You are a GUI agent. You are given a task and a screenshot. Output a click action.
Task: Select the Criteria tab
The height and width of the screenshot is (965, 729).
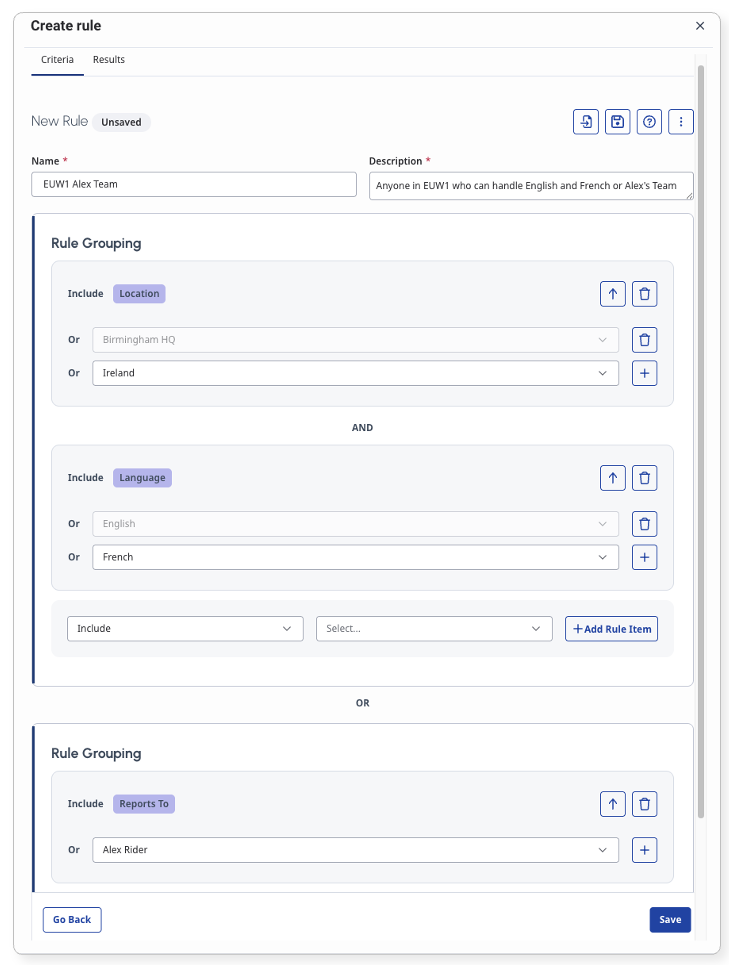coord(57,60)
